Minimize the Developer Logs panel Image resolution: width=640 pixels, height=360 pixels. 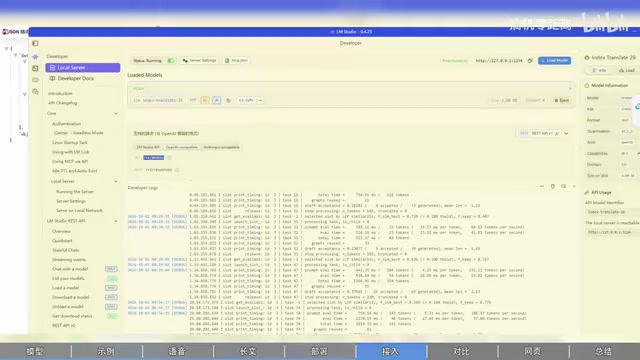click(x=542, y=186)
